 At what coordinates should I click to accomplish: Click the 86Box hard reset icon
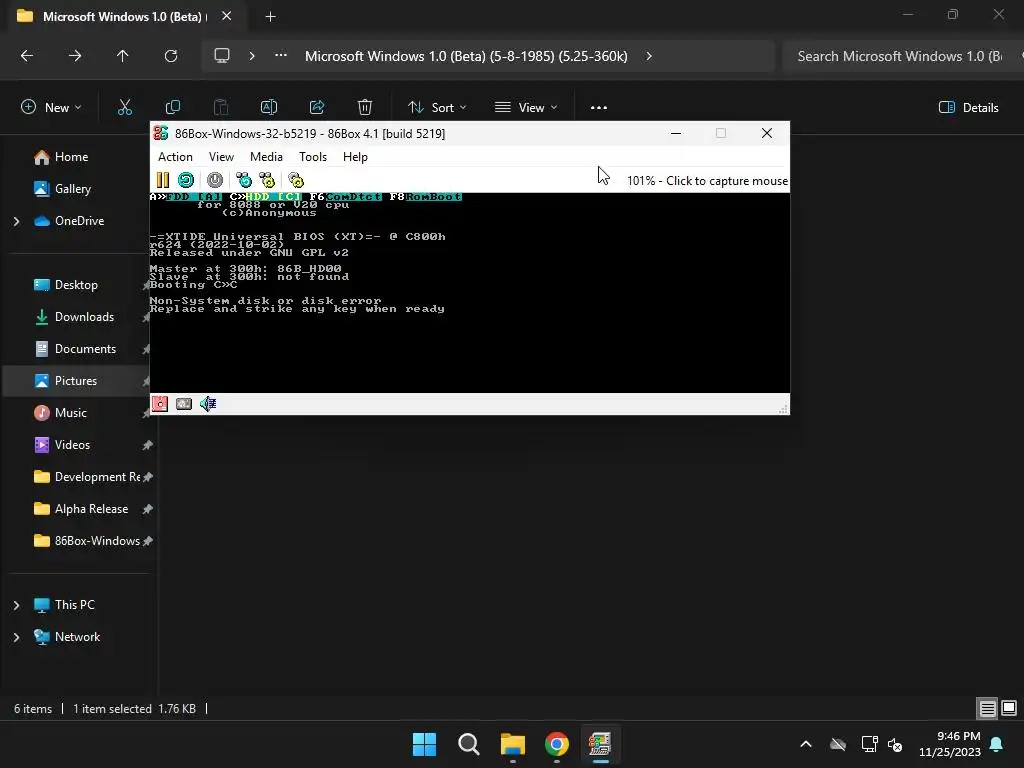(x=186, y=180)
